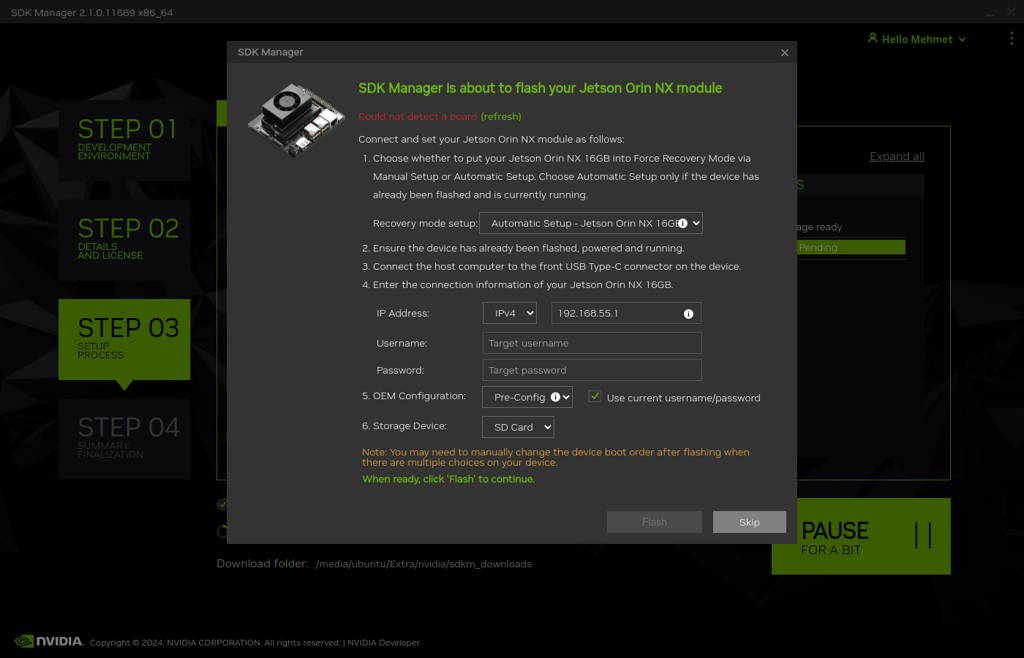Click PAUSE FOR A BIT button
The image size is (1024, 658).
coord(861,537)
